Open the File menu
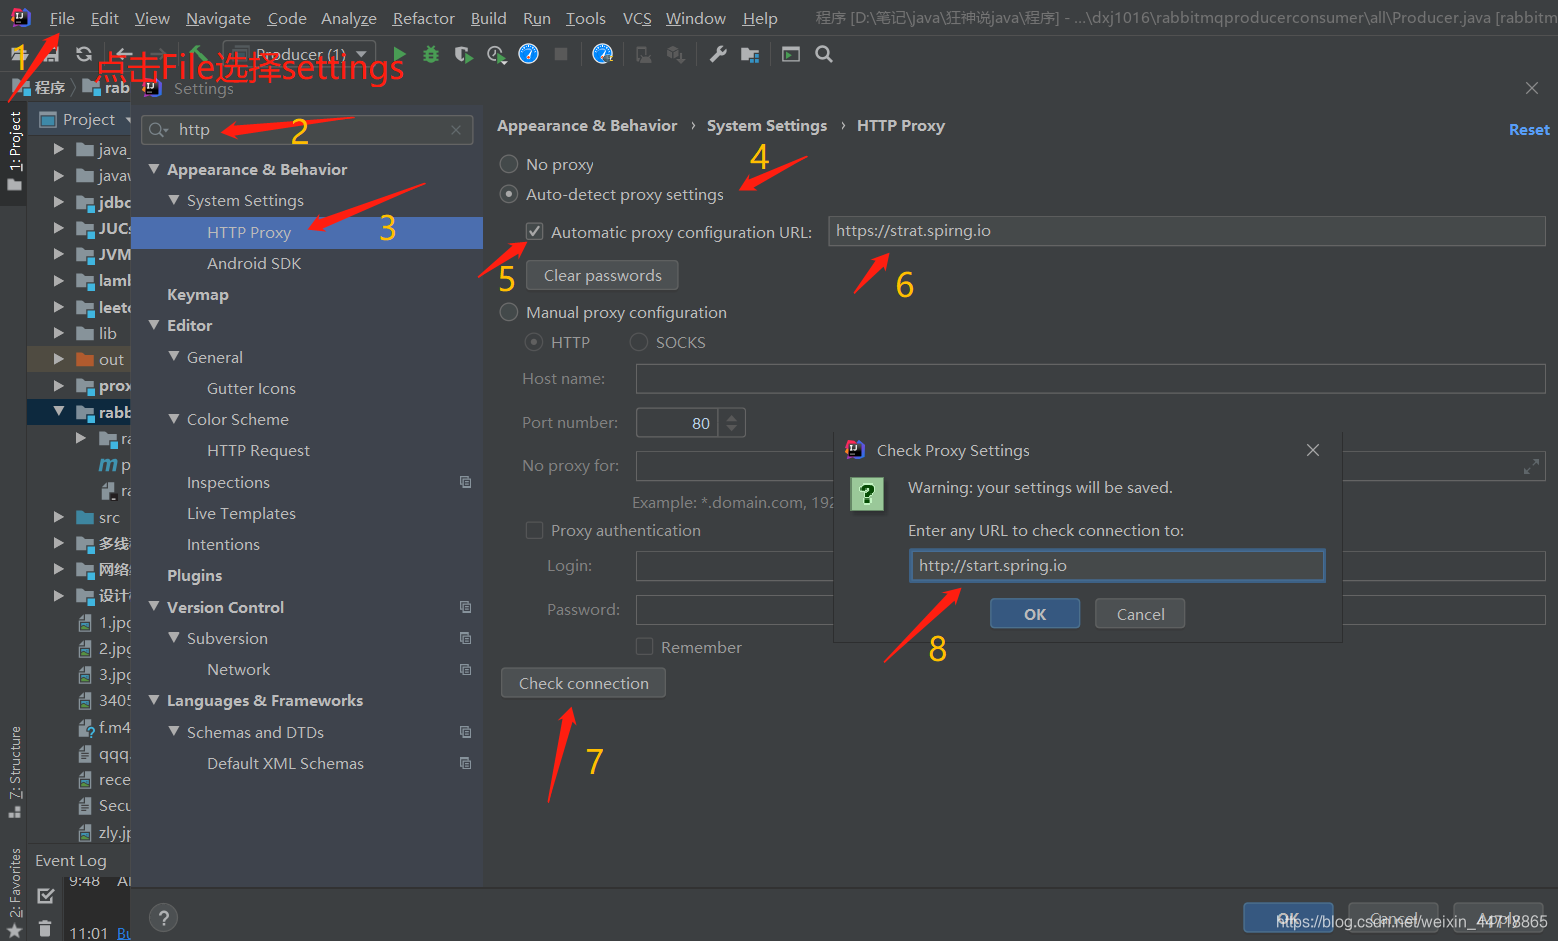Screen dimensions: 1558x941 (62, 18)
